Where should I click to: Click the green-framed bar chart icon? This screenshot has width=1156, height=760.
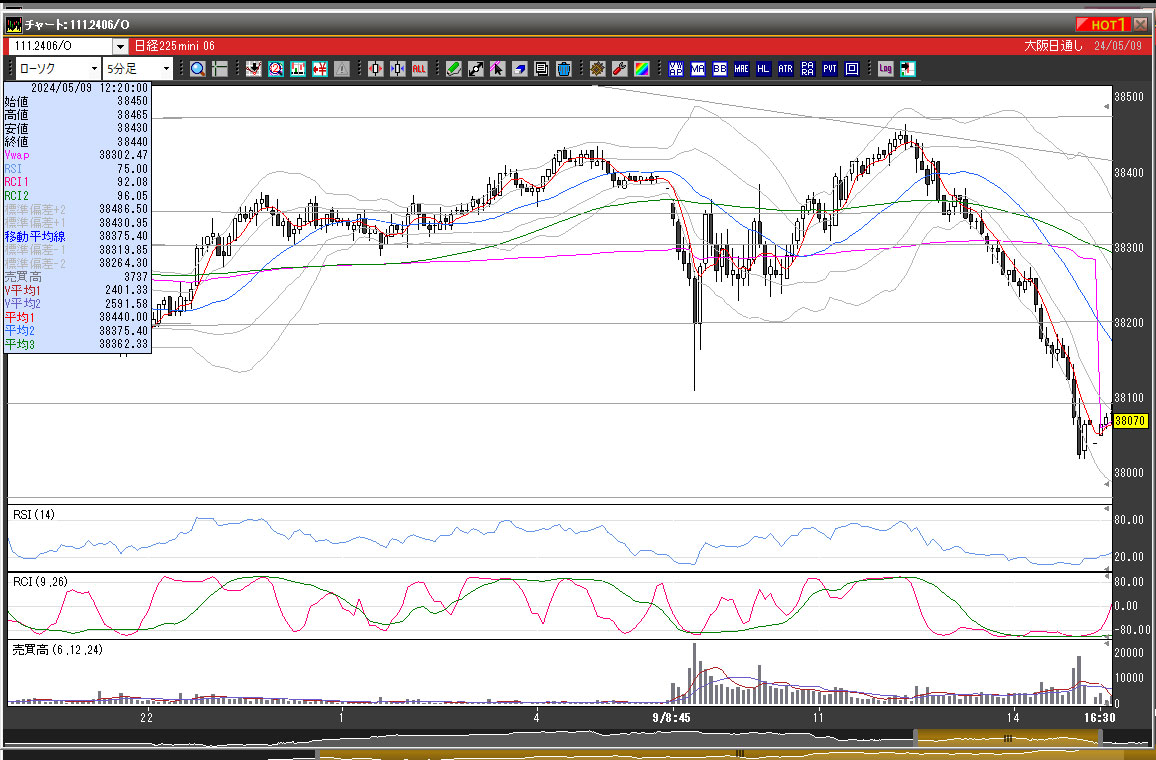[298, 69]
